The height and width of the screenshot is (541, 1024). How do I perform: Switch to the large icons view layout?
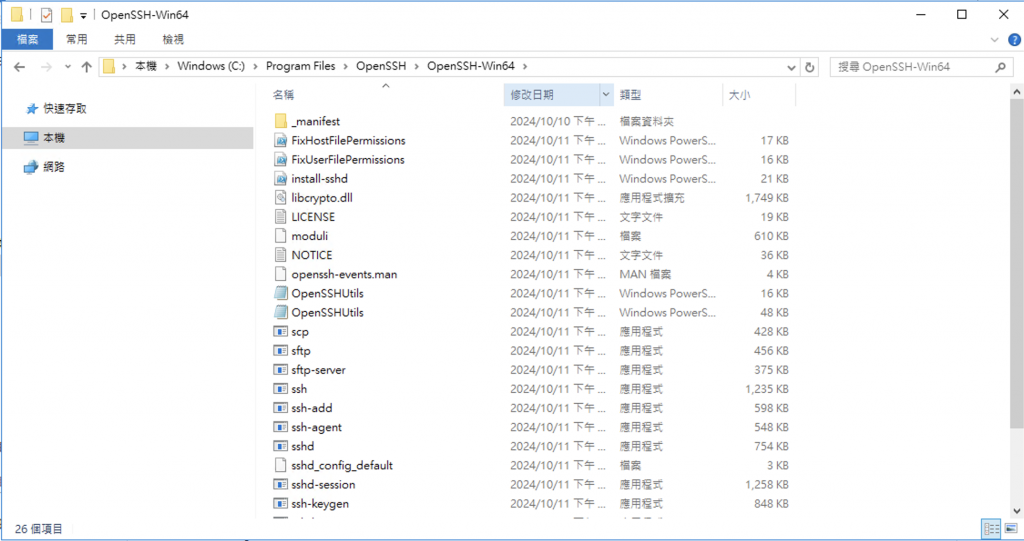1011,528
